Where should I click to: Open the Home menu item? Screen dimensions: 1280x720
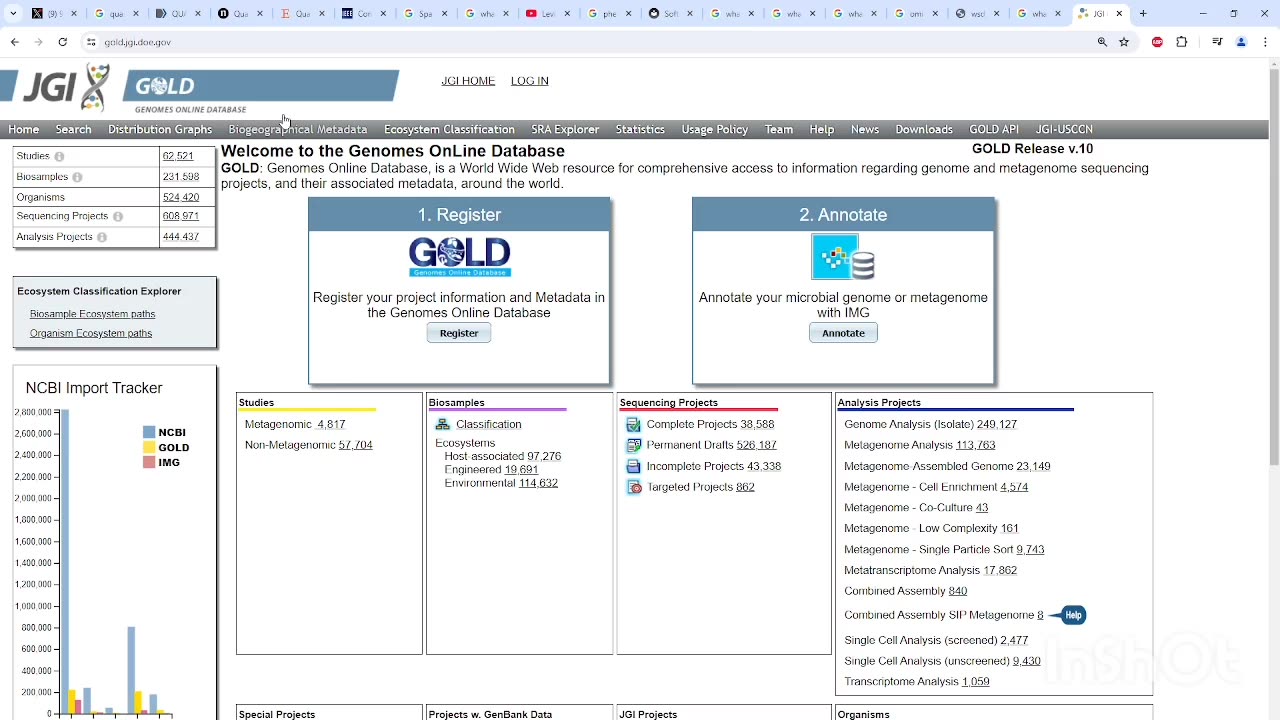tap(24, 130)
